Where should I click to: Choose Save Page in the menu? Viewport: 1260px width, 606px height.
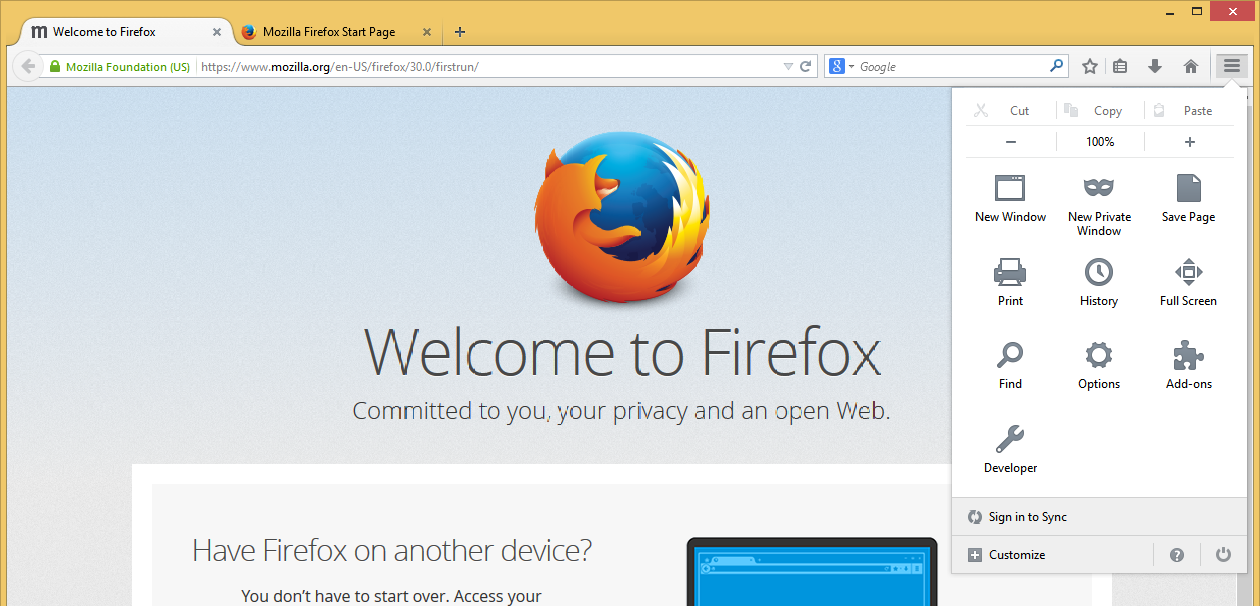(1188, 198)
